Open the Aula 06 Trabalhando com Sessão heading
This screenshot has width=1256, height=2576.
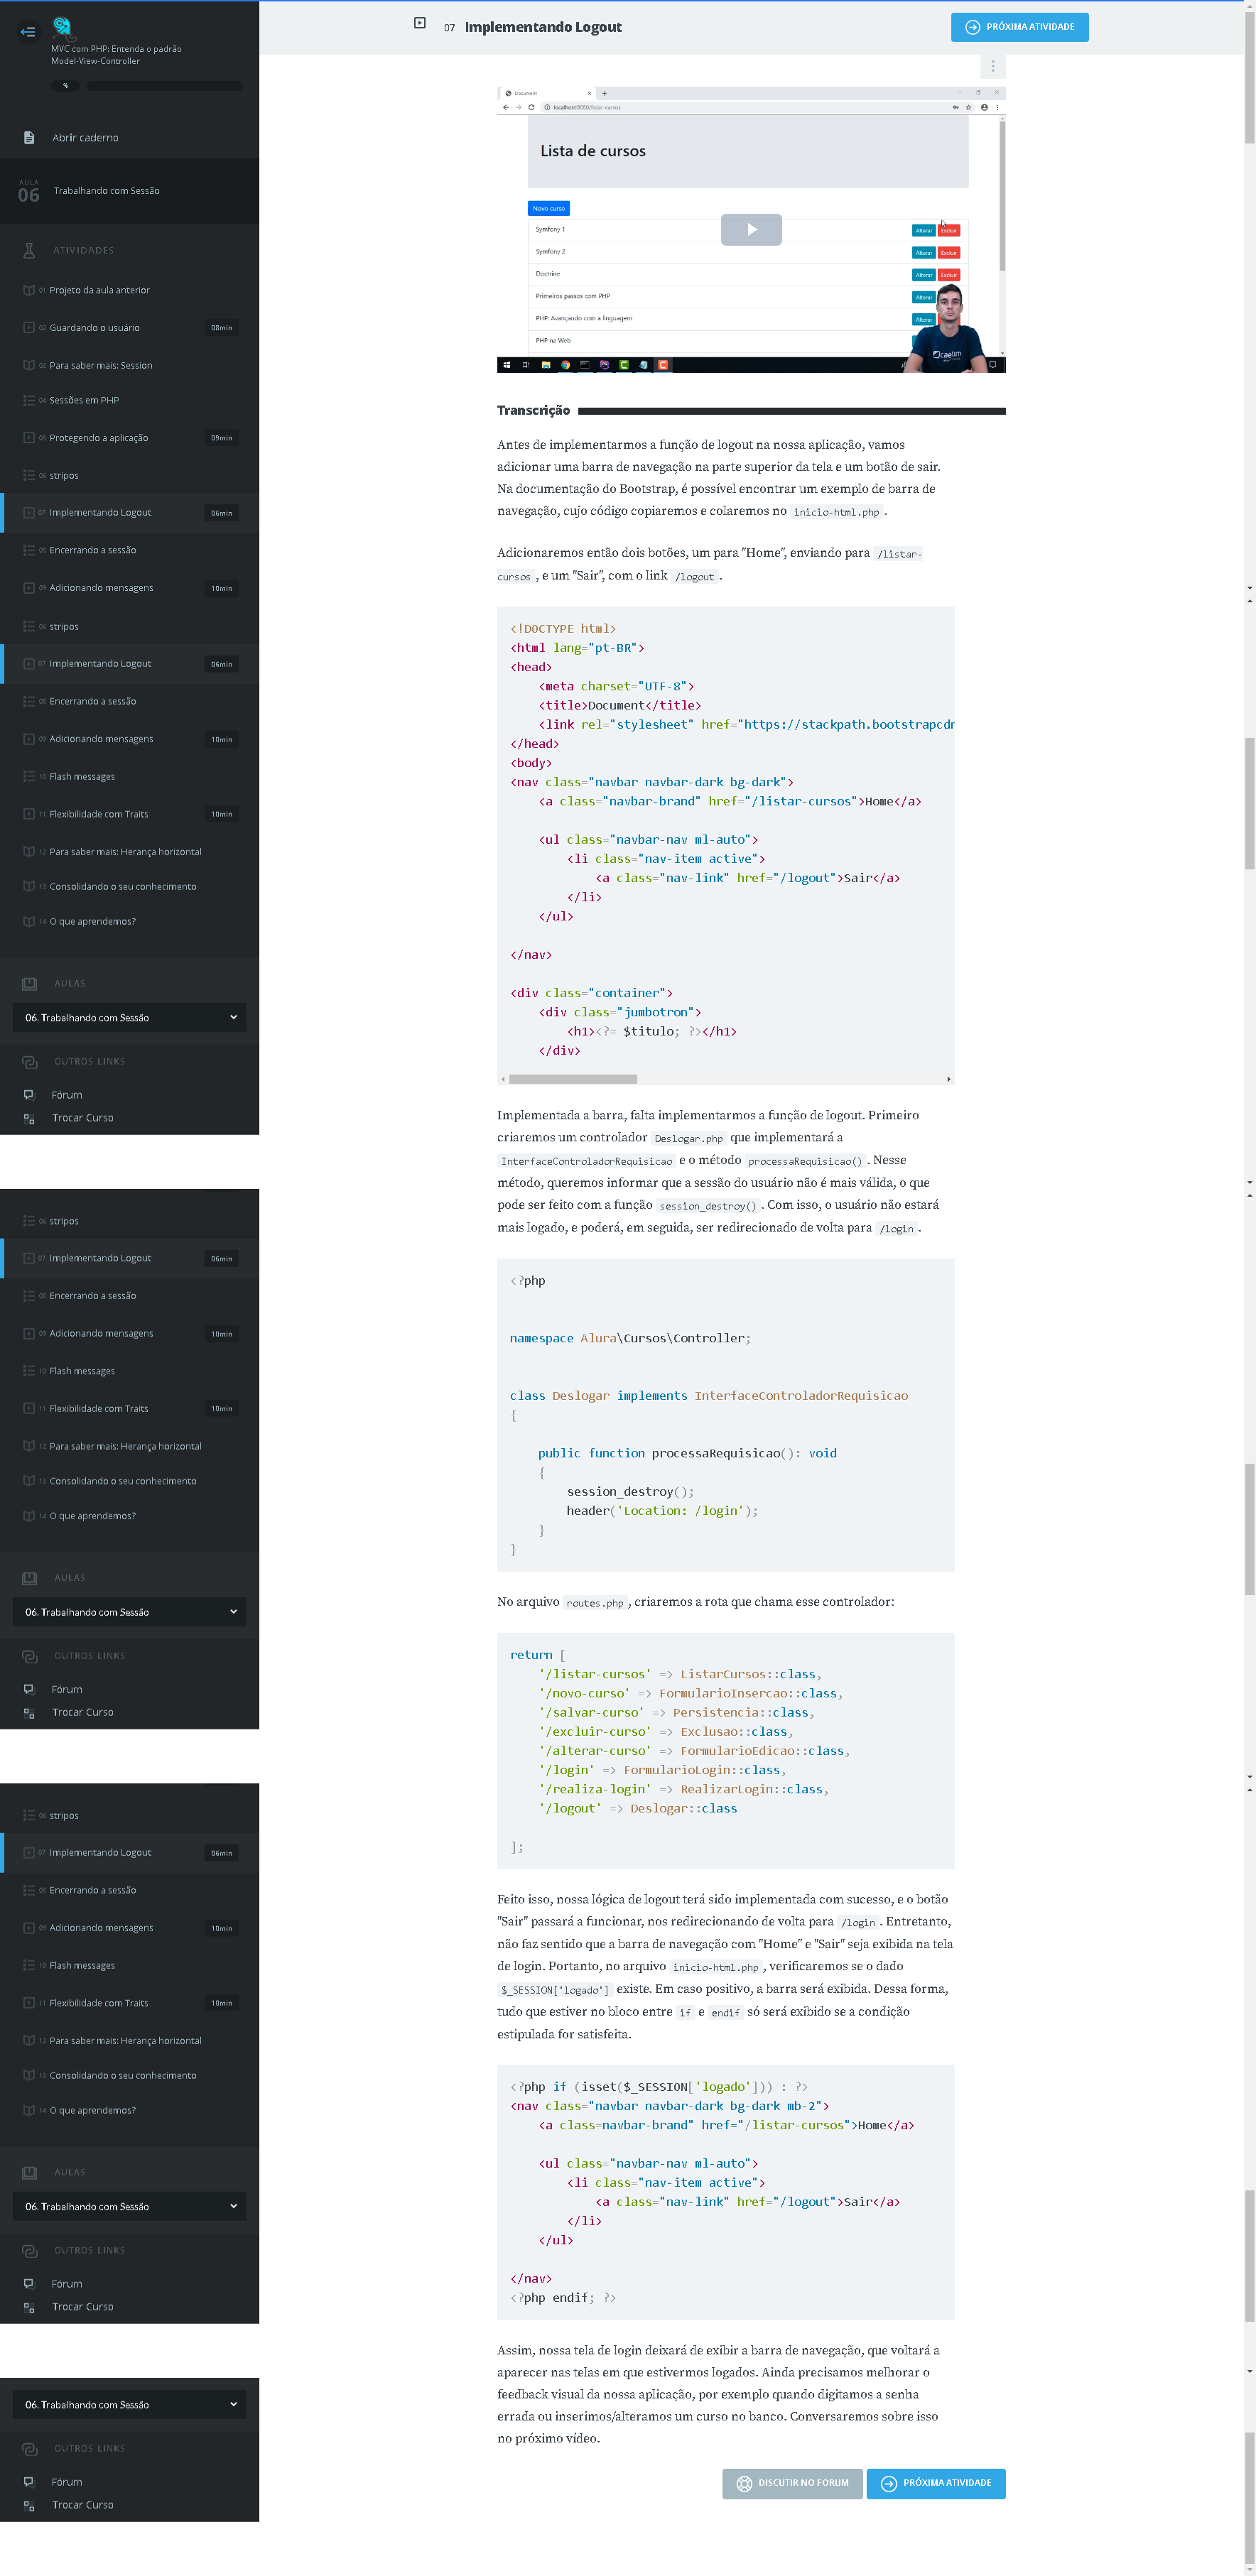(x=106, y=191)
